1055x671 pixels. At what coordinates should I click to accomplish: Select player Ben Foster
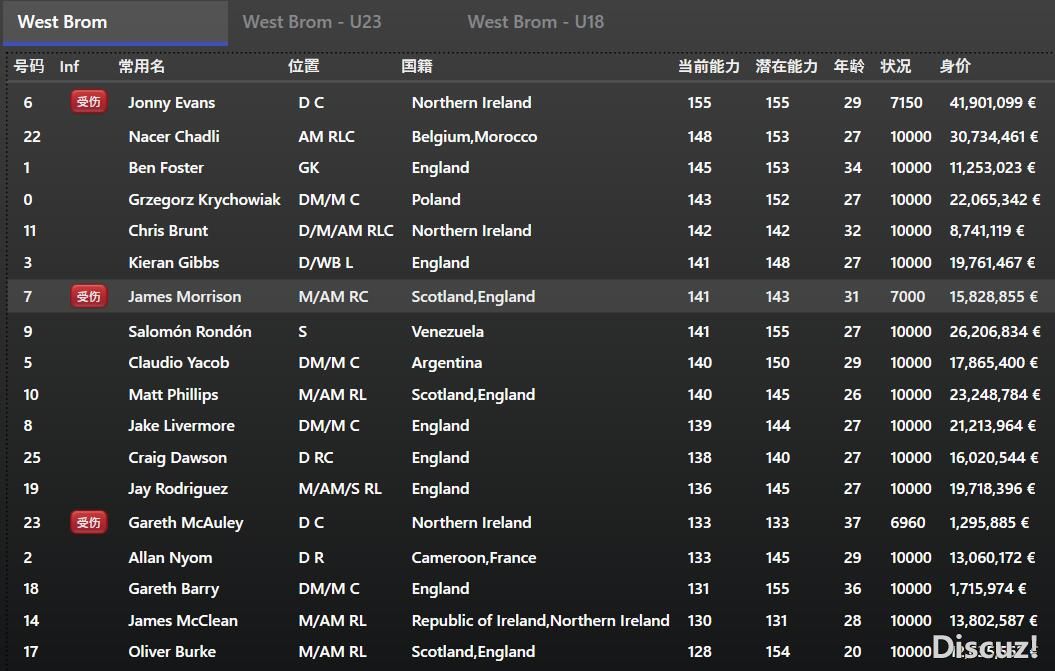coord(166,168)
